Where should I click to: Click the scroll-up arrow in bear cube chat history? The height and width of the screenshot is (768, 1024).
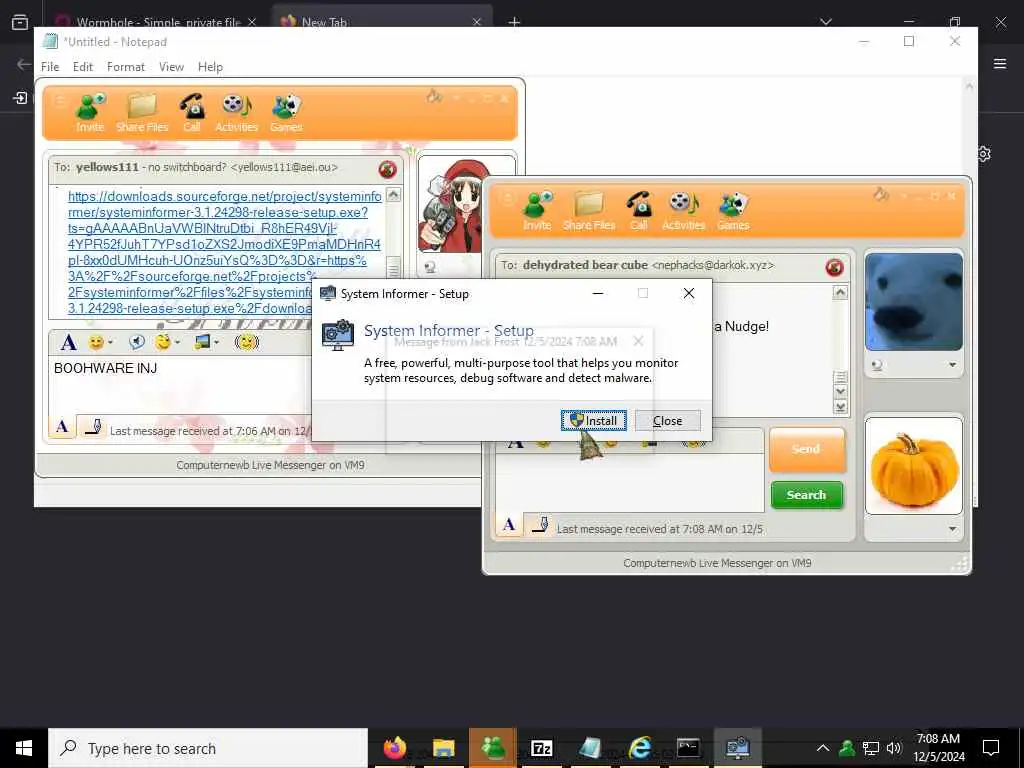click(x=840, y=293)
